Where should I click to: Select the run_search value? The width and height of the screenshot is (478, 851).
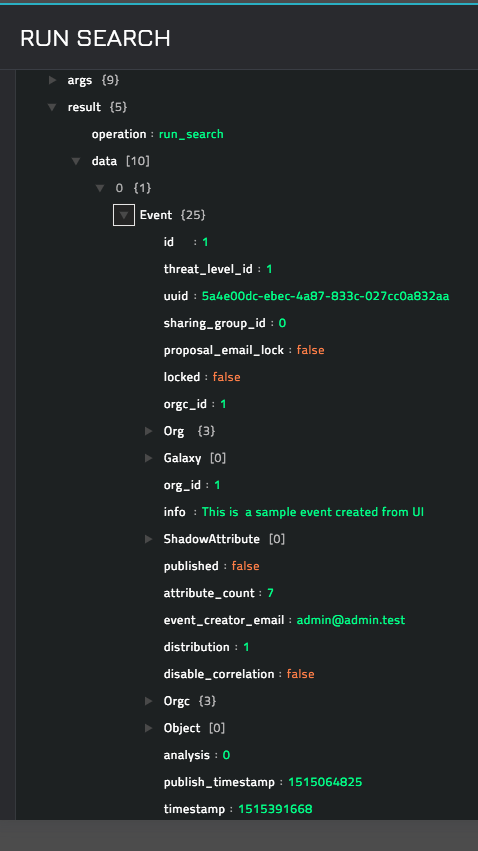pos(191,134)
